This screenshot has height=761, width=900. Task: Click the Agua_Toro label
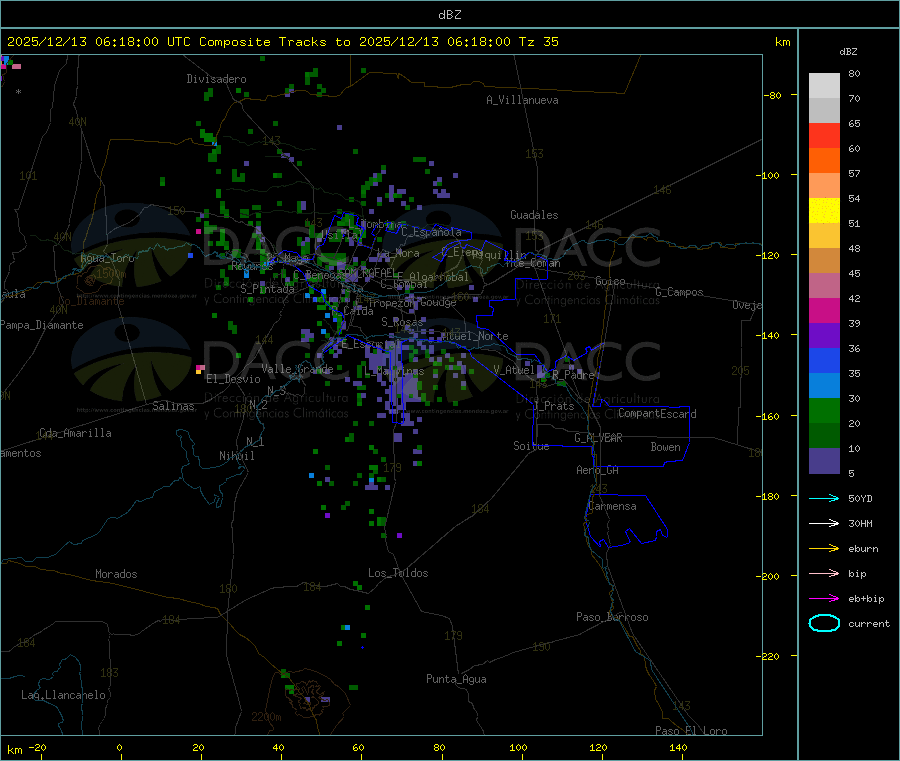(107, 258)
